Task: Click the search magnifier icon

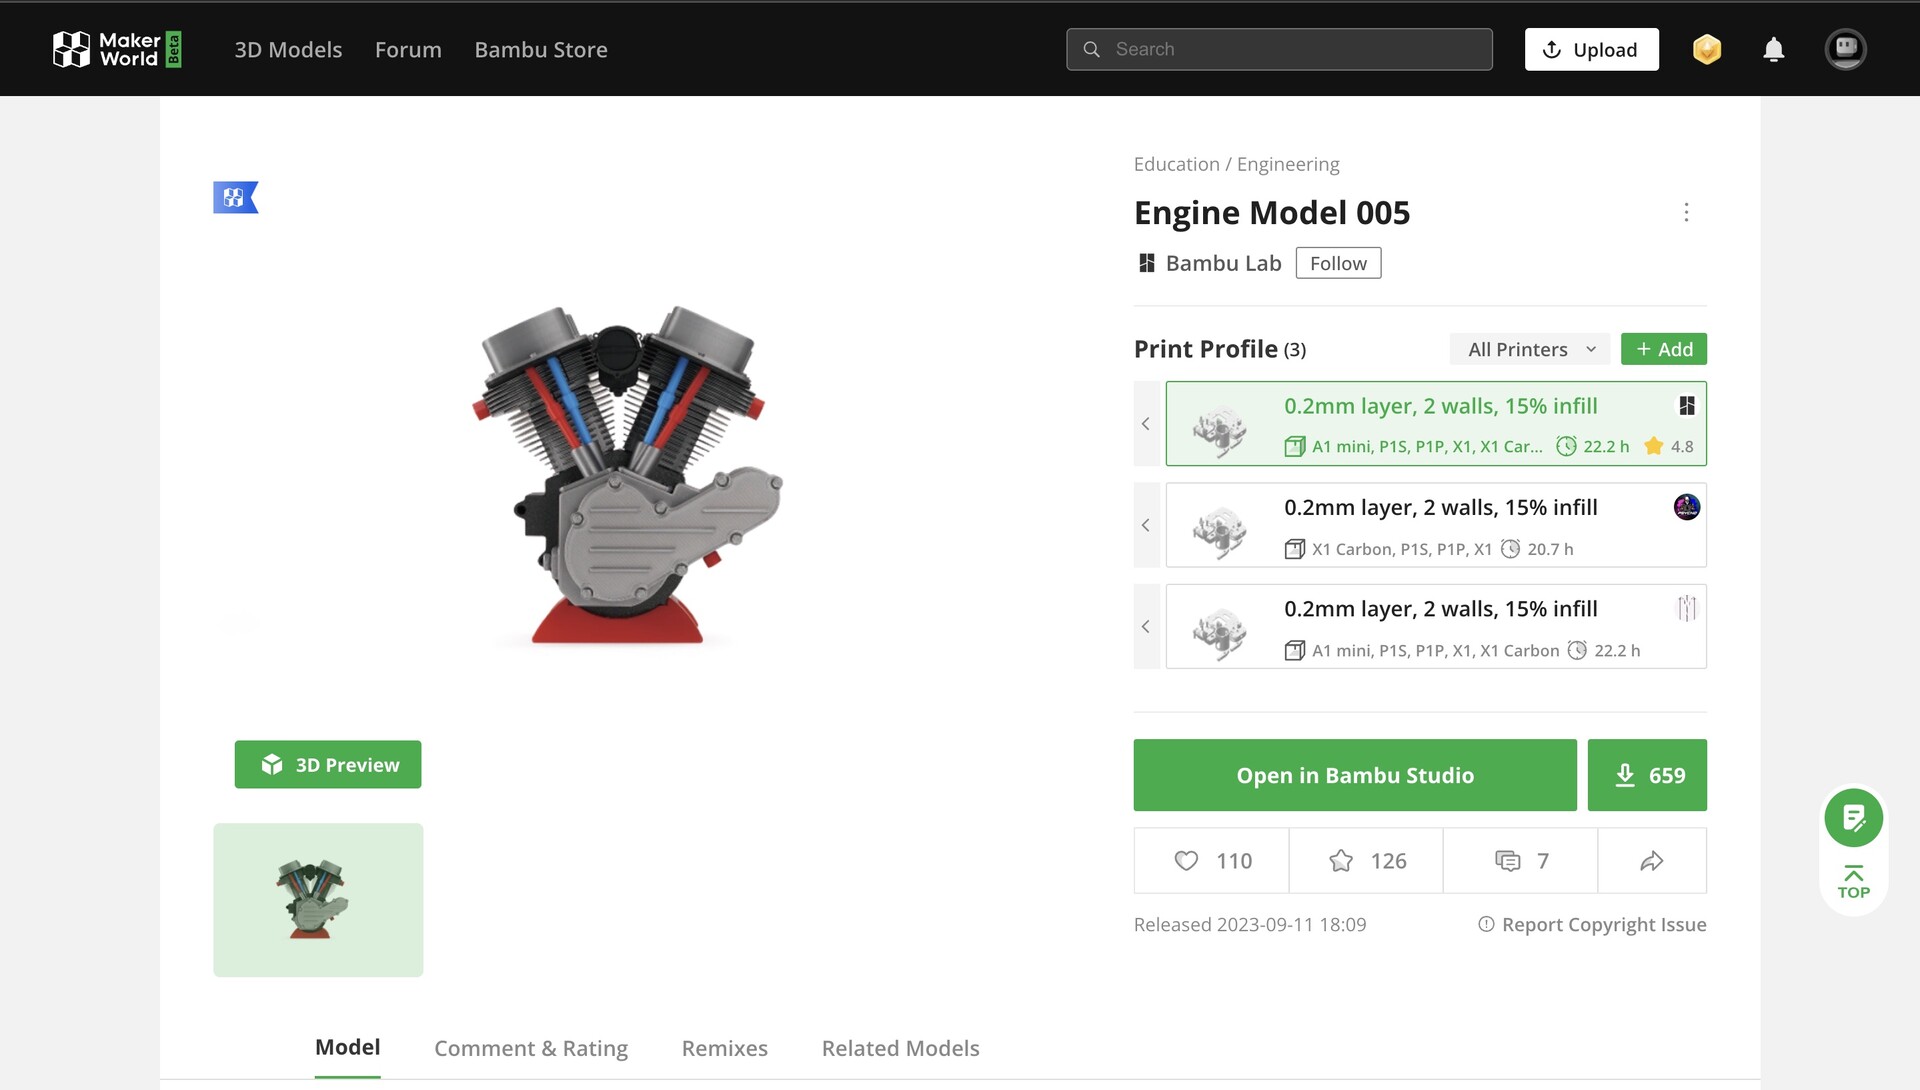Action: pyautogui.click(x=1091, y=49)
